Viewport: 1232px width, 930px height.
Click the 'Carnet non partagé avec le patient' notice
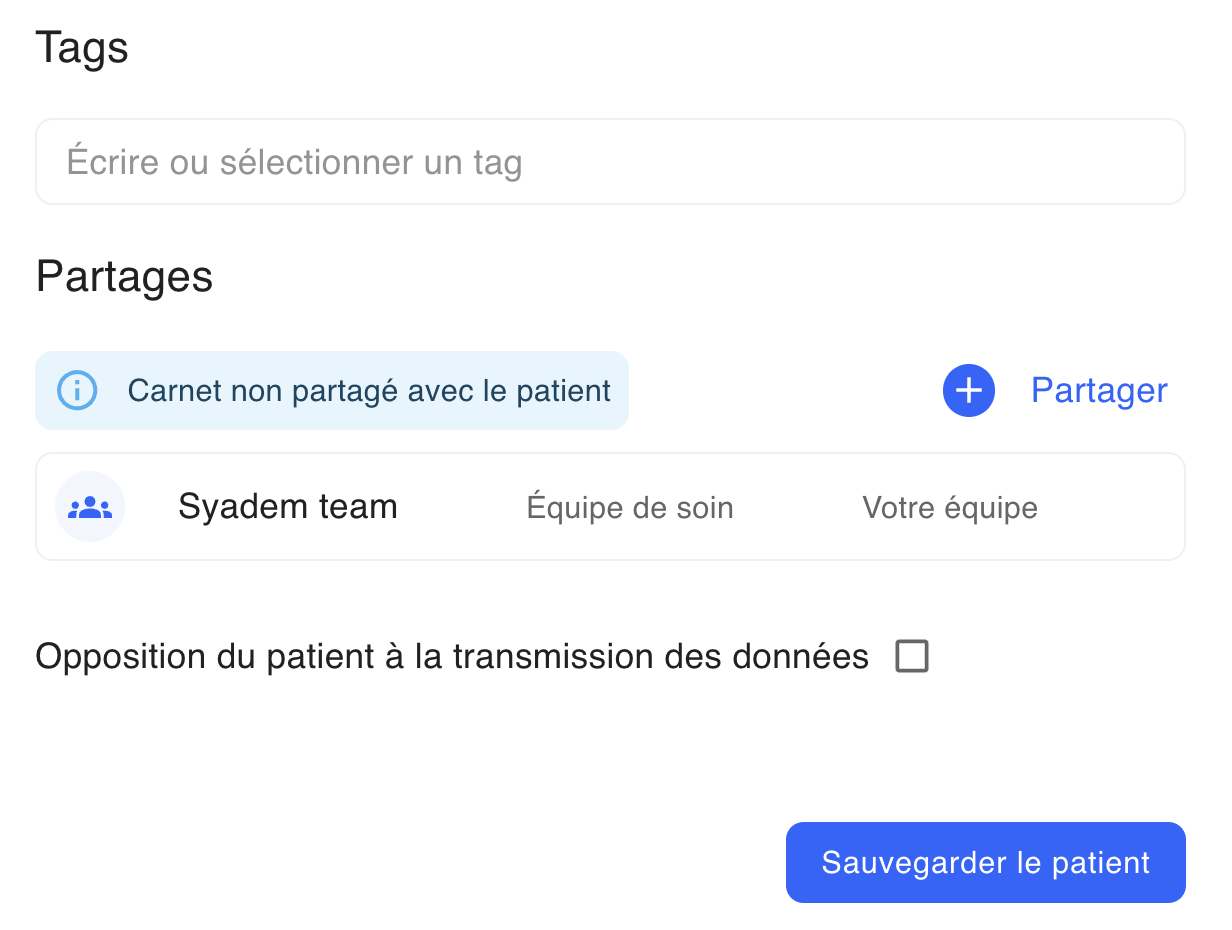click(369, 390)
